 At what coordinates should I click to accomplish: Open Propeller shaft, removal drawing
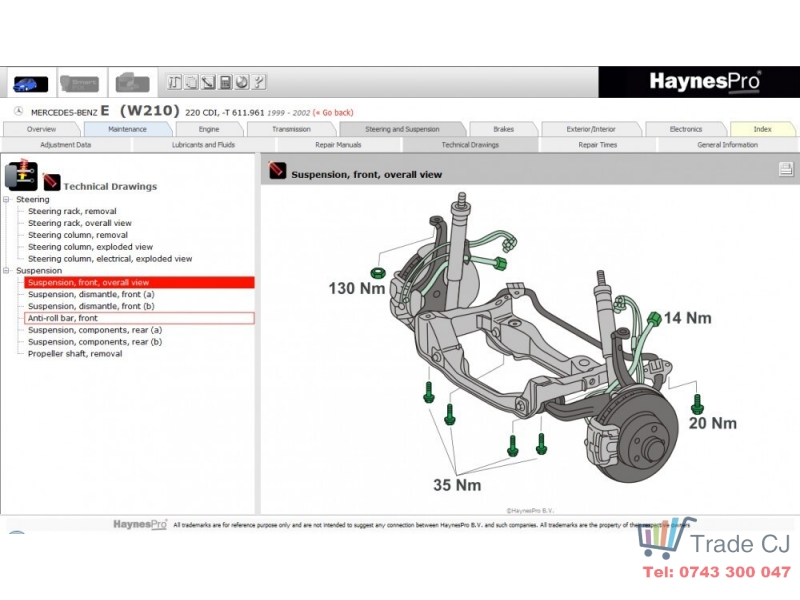point(75,354)
